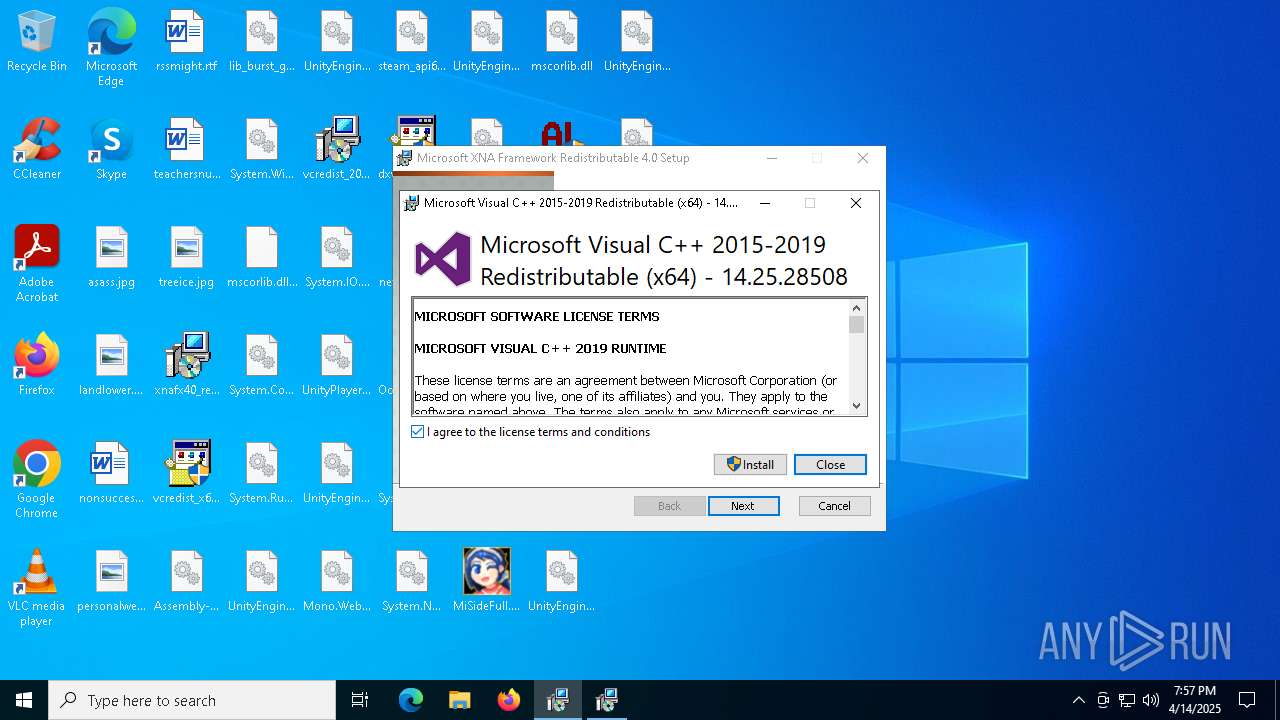
Task: Select the vcredist_20... installer icon
Action: pyautogui.click(x=337, y=150)
